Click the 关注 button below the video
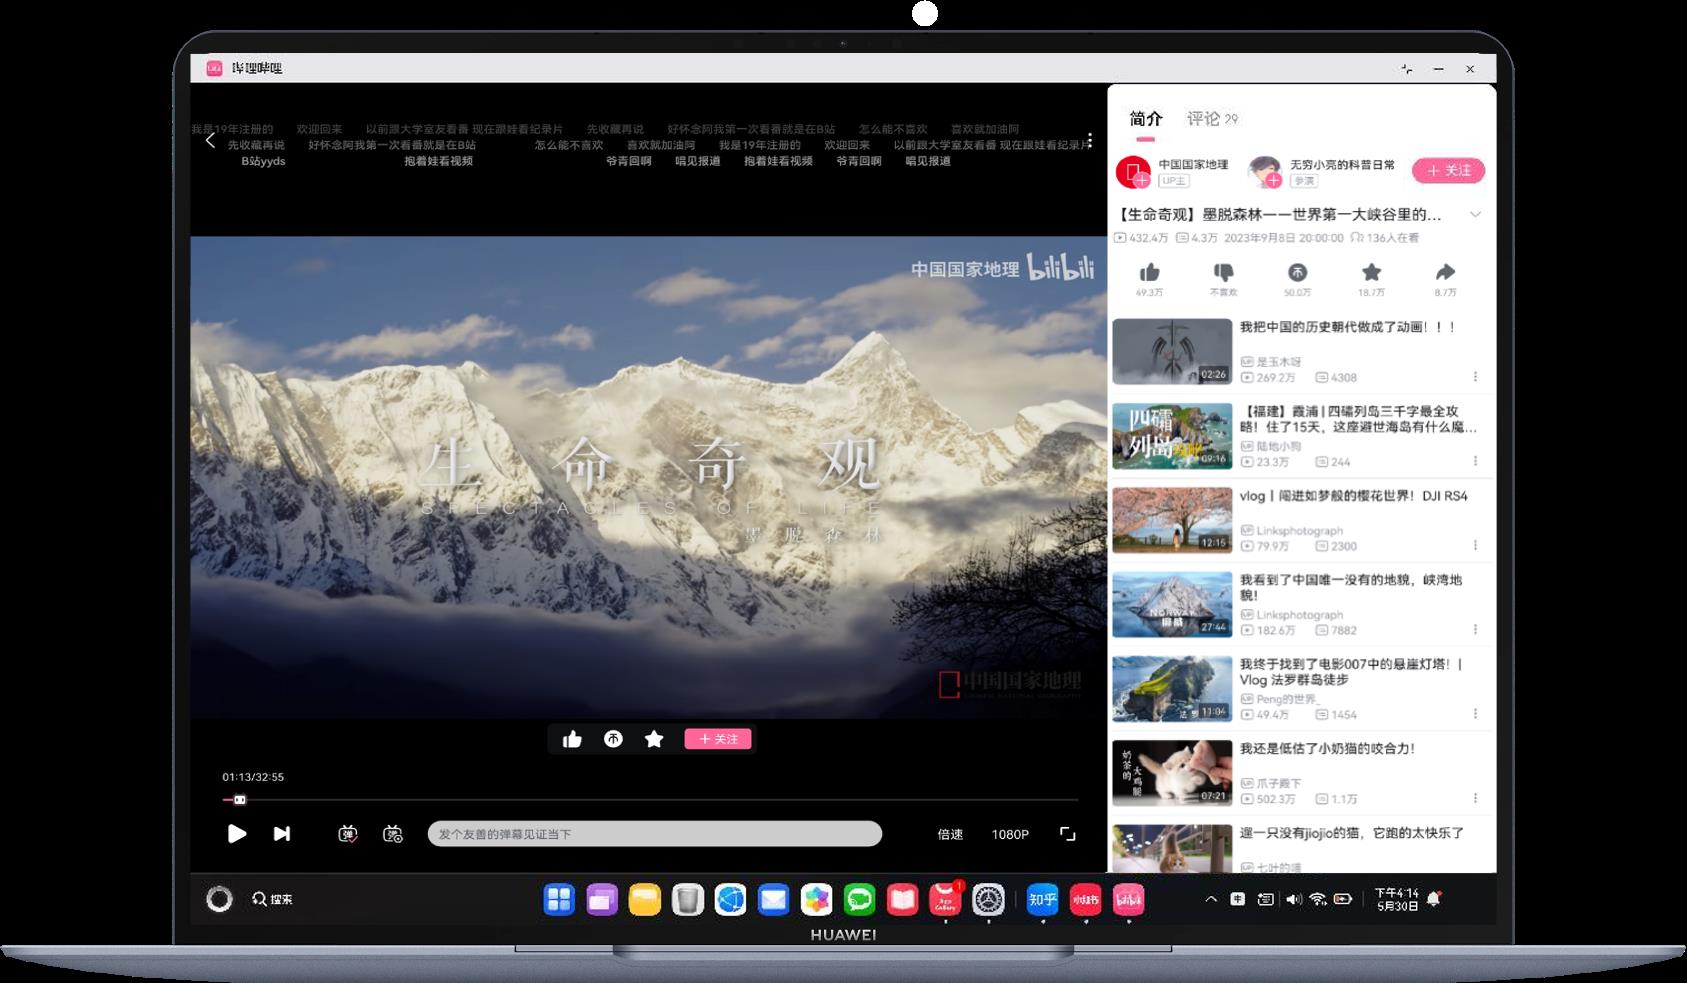Screen dimensions: 1687x983 click(718, 739)
